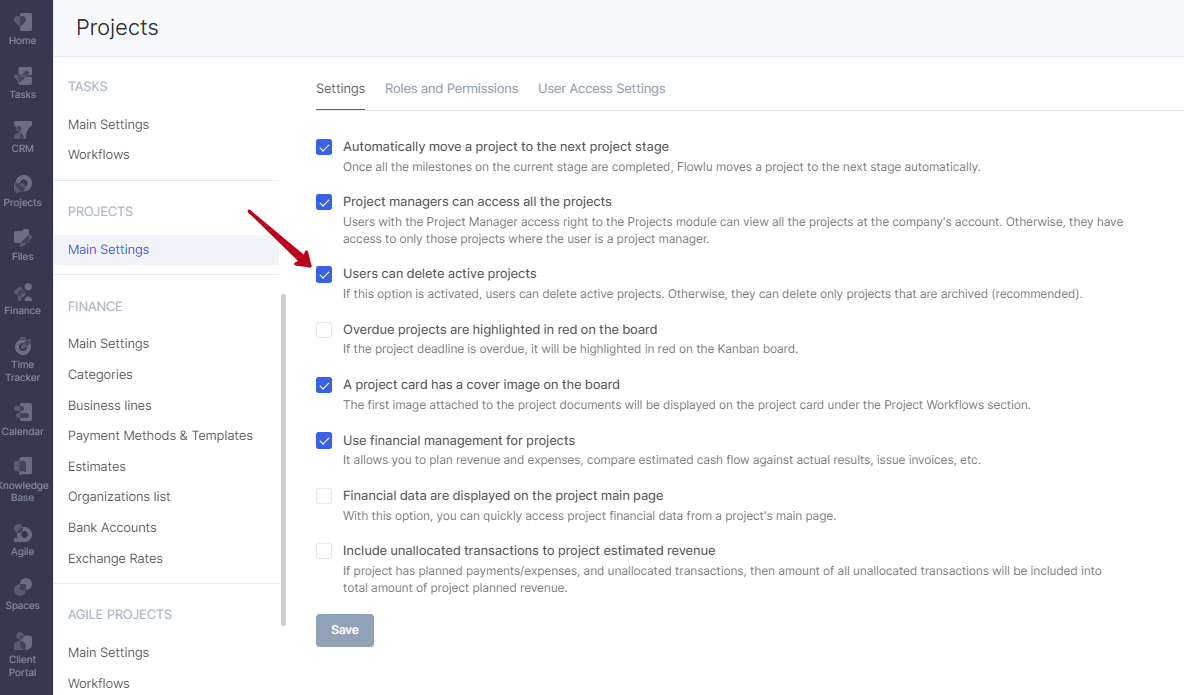Open Exchange Rates under Finance

click(x=116, y=558)
